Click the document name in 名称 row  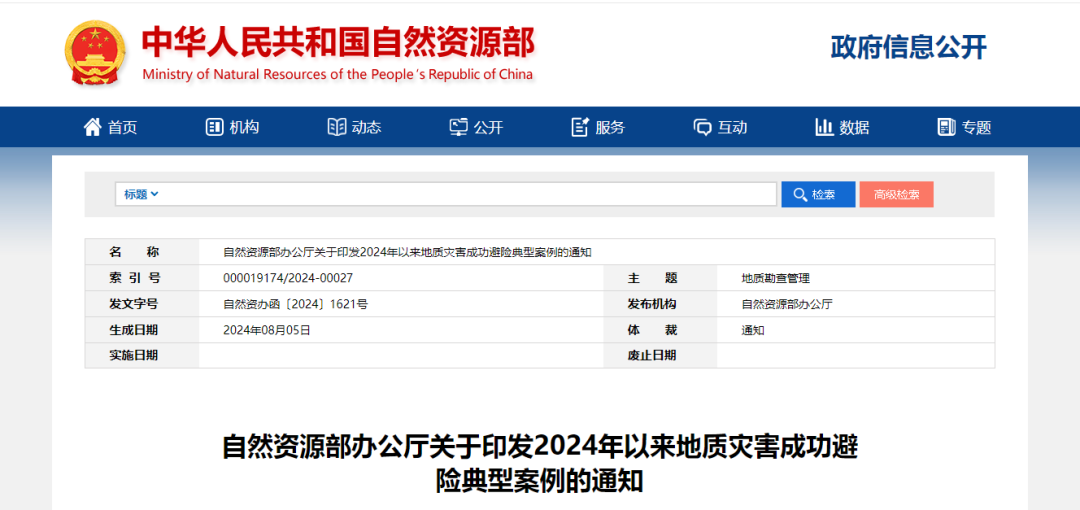click(407, 252)
